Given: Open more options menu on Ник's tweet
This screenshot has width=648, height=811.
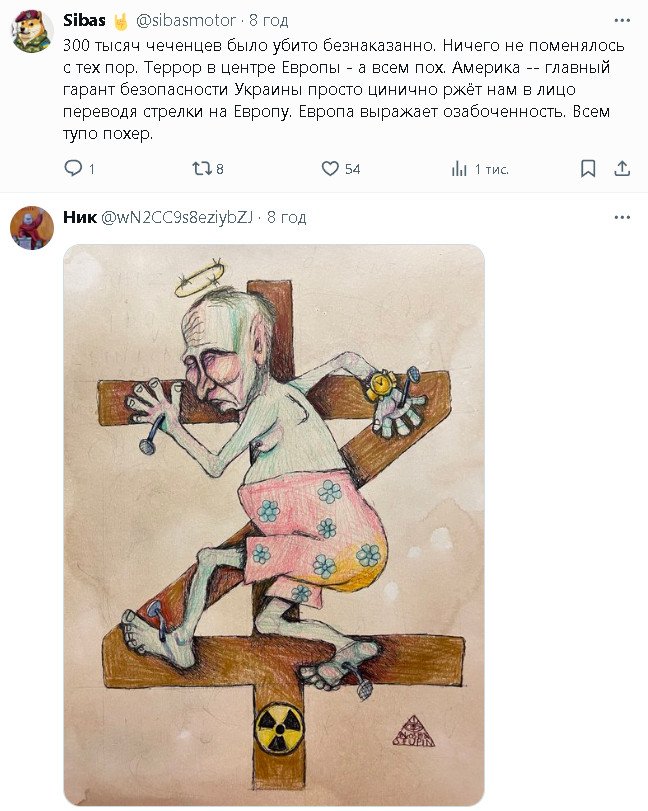Looking at the screenshot, I should pos(622,217).
